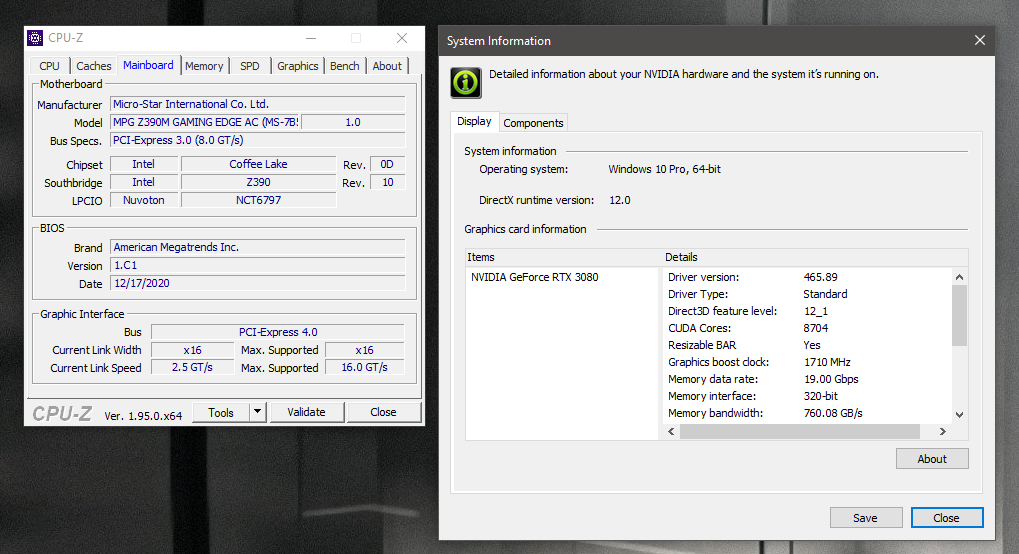Screen dimensions: 1019x554
Task: Click the Bus Specs PCI-Express 3.0 field
Action: coord(258,140)
